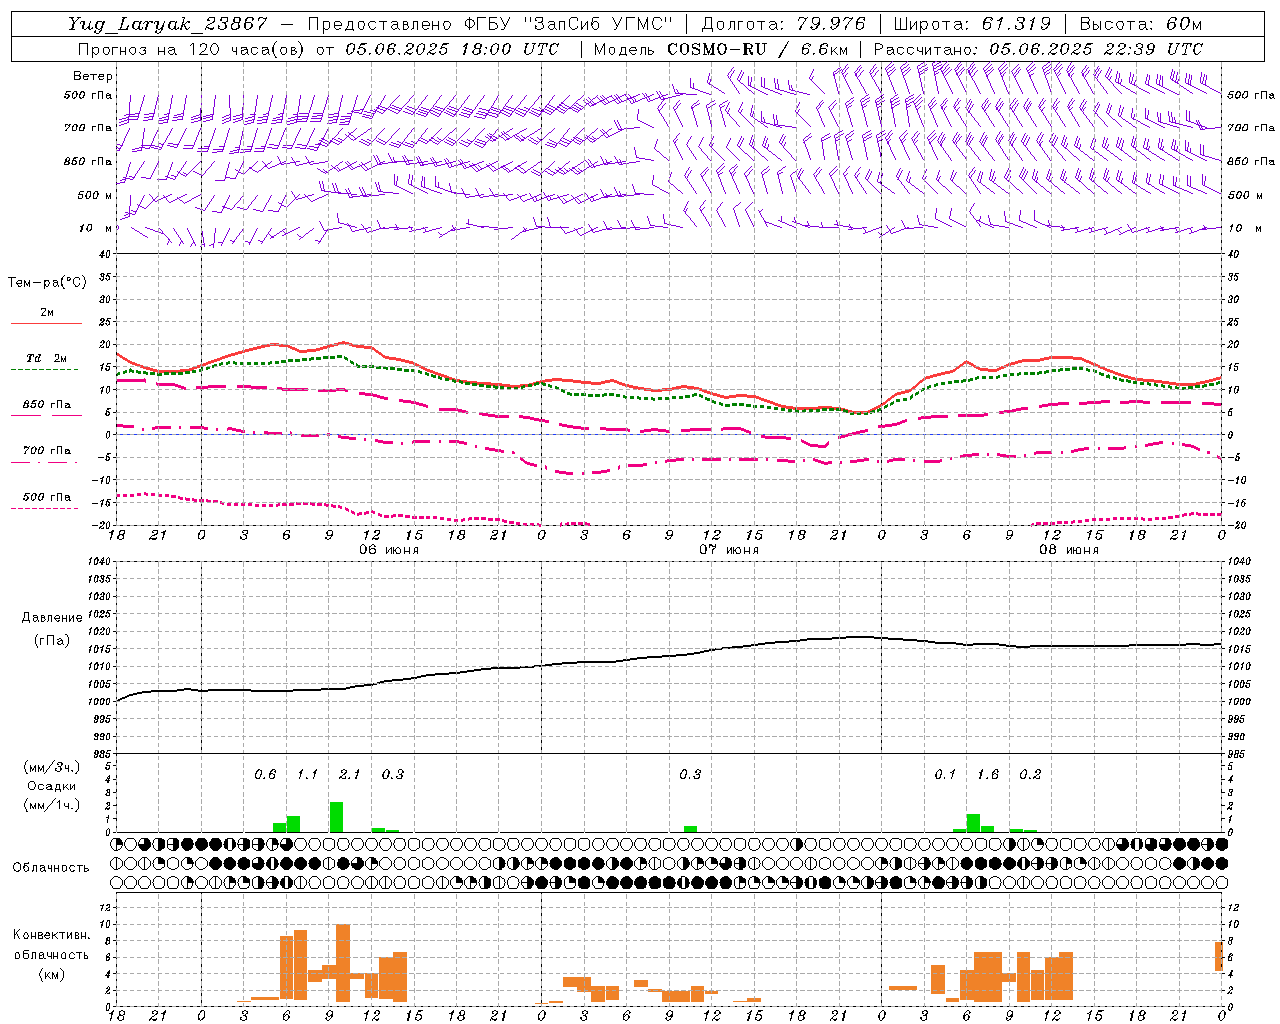Click the tallest green precipitation bar under 2.1
Image resolution: width=1280 pixels, height=1024 pixels.
(x=336, y=817)
